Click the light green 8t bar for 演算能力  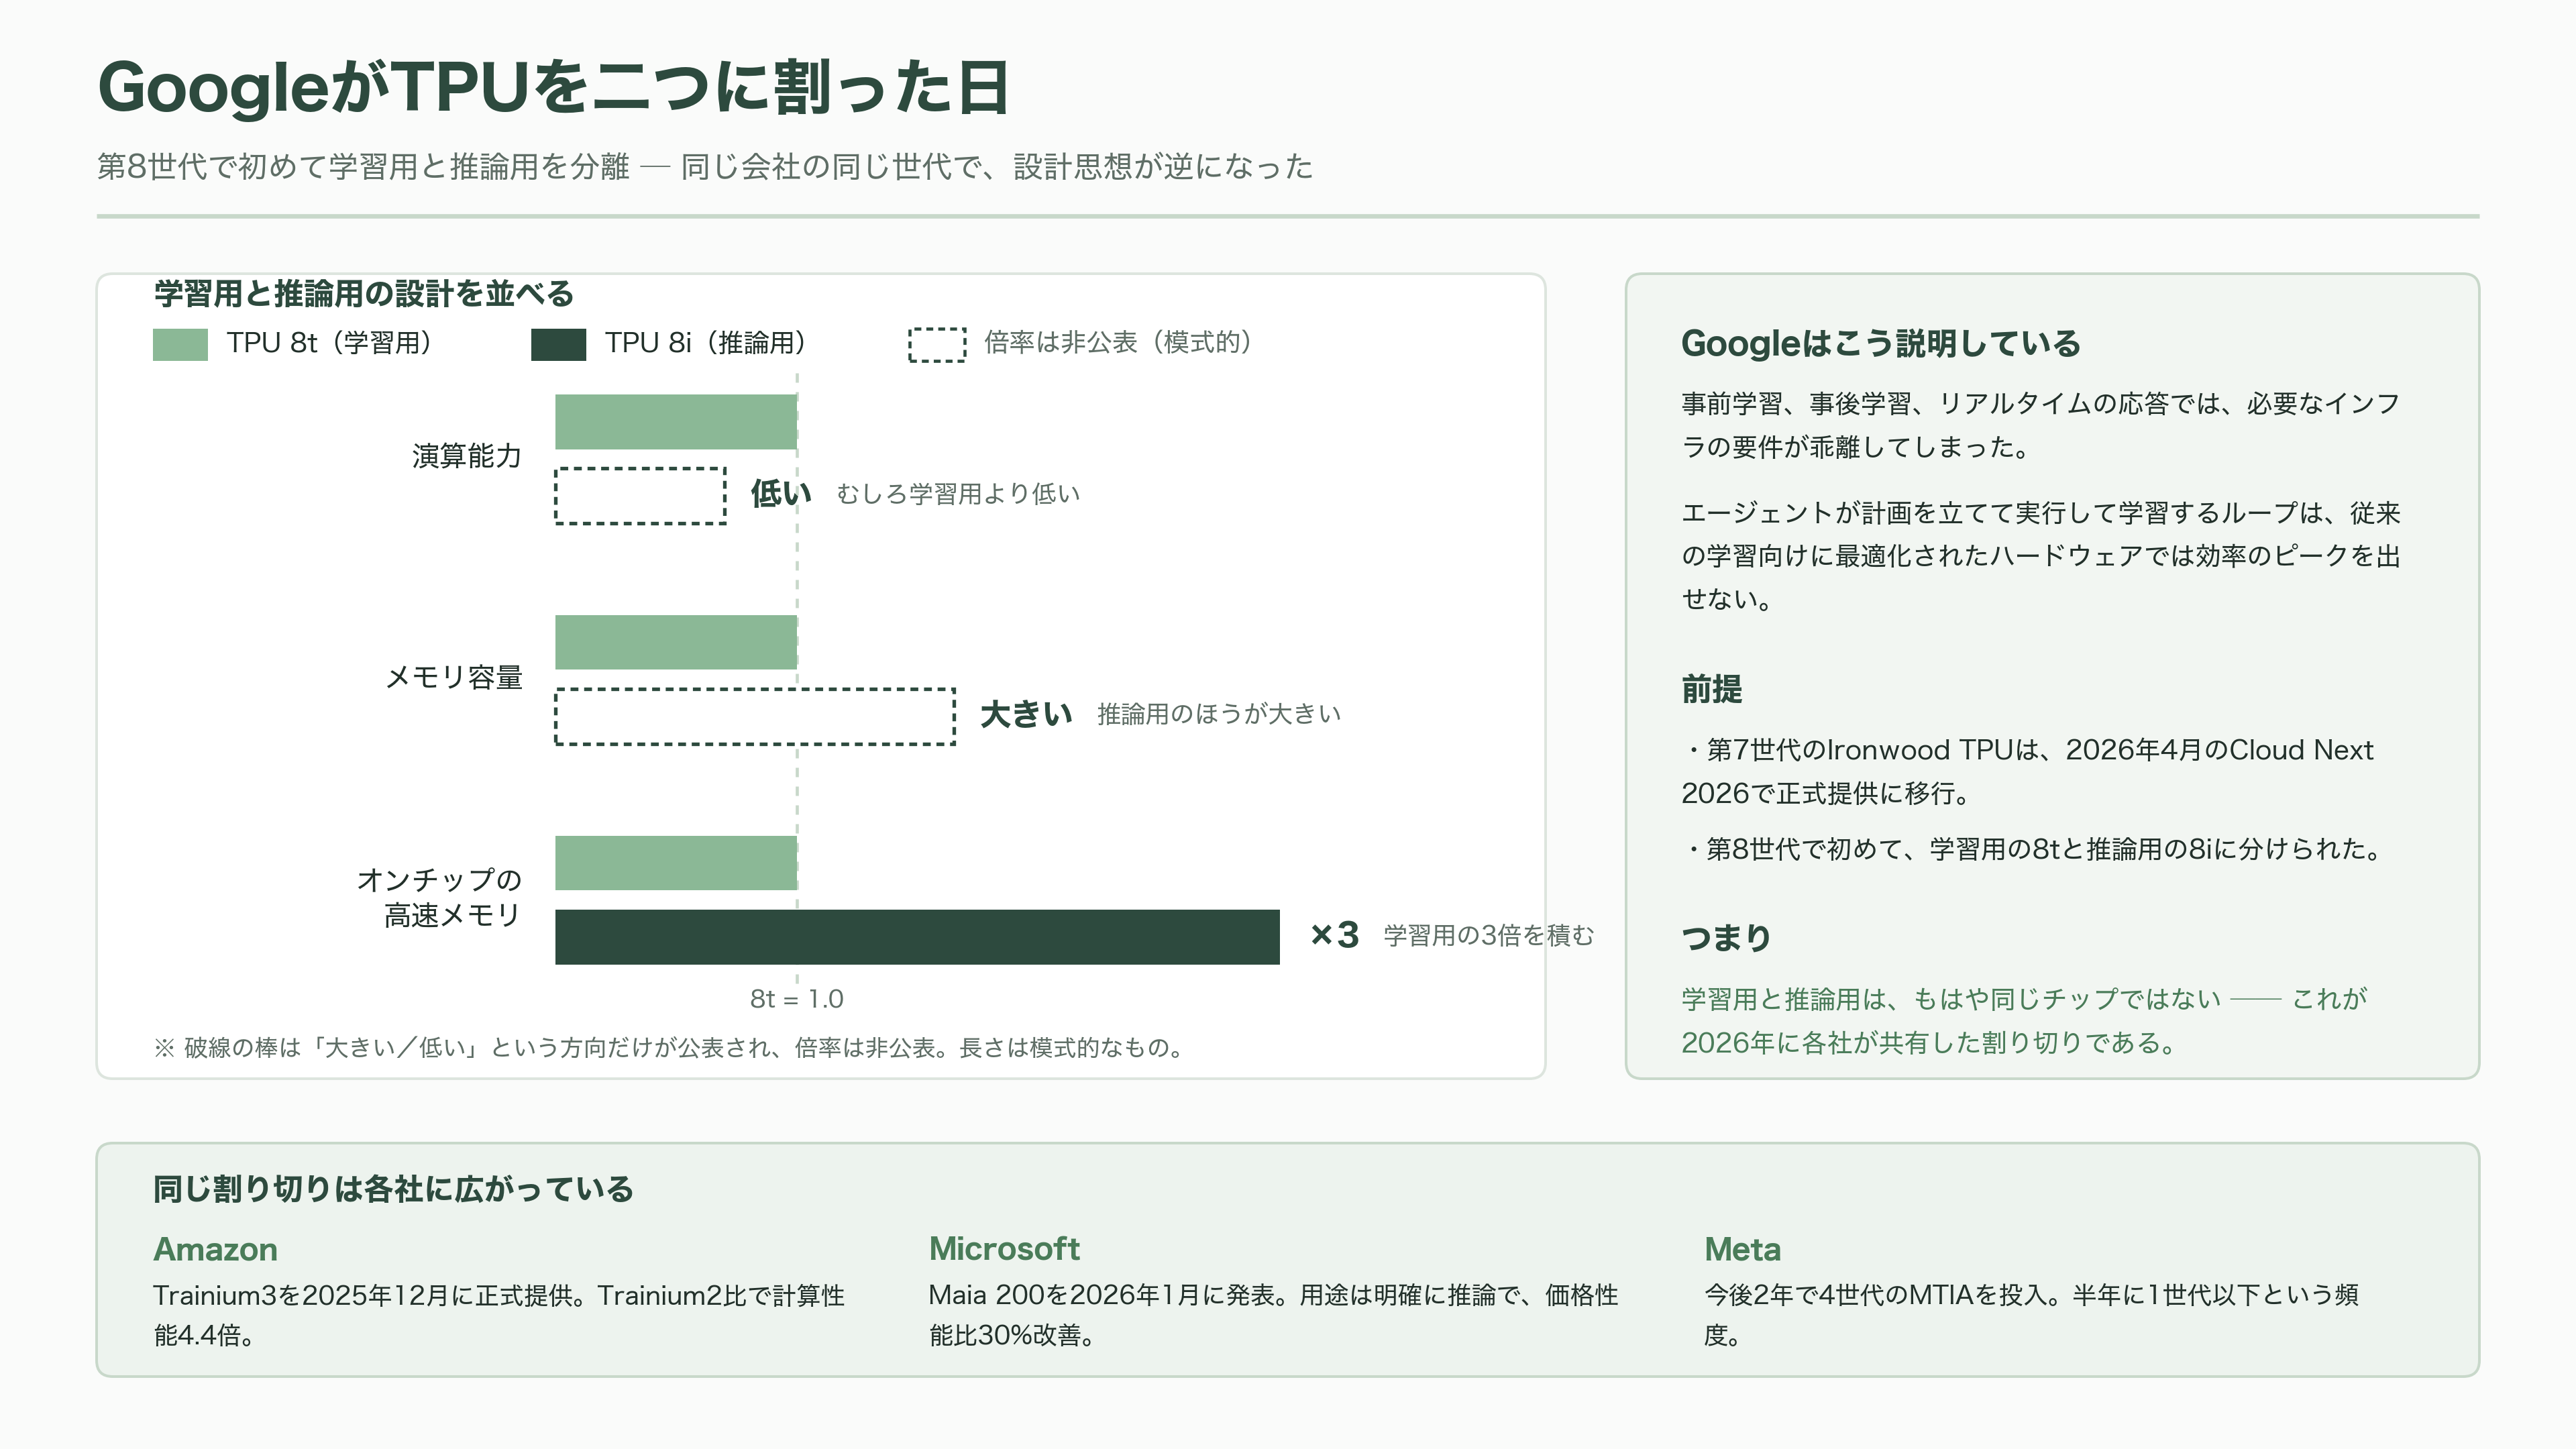click(676, 422)
